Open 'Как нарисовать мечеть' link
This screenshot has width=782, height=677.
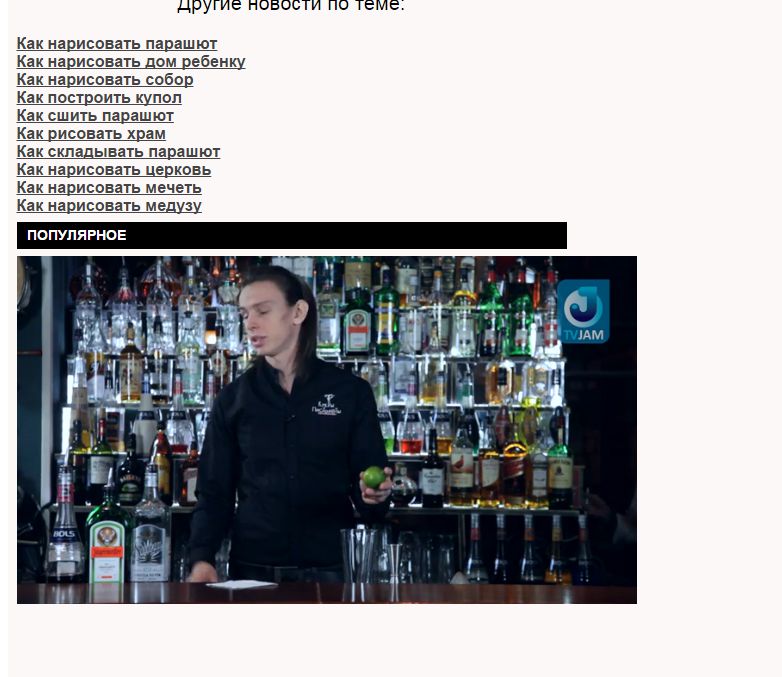[x=109, y=188]
